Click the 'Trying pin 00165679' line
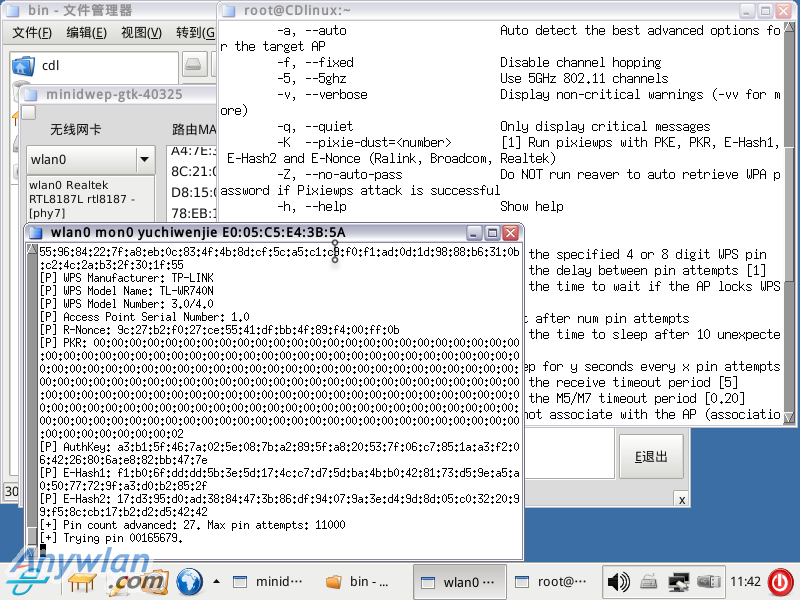The width and height of the screenshot is (800, 600). click(111, 538)
